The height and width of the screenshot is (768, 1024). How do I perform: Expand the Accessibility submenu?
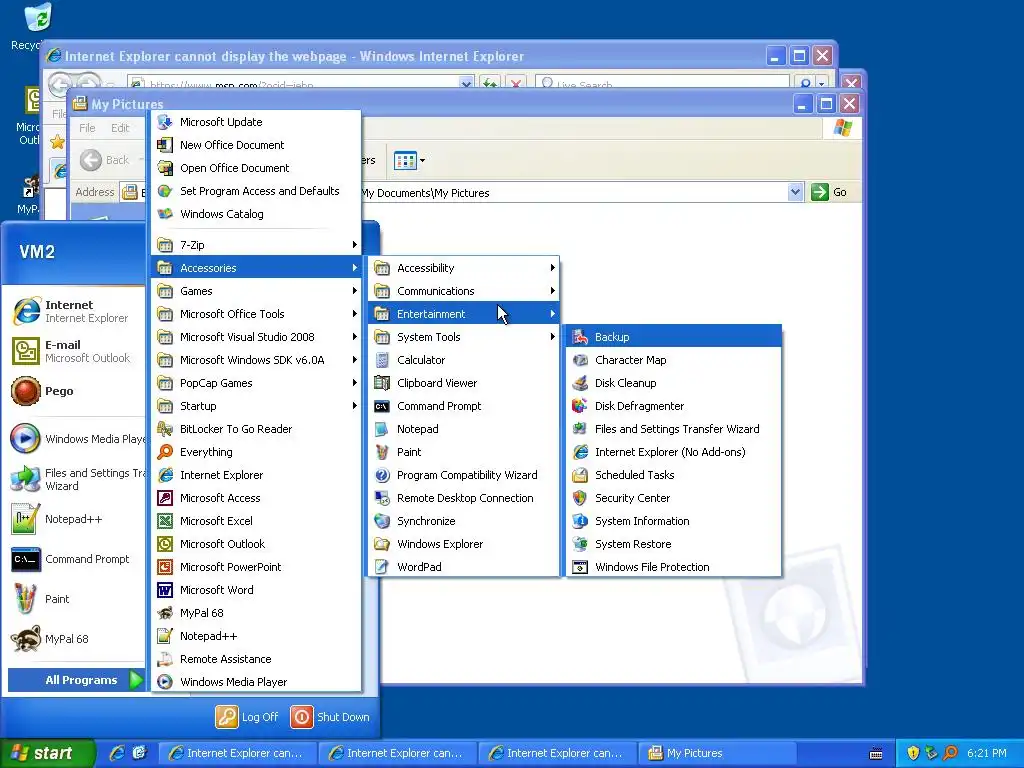pyautogui.click(x=464, y=268)
